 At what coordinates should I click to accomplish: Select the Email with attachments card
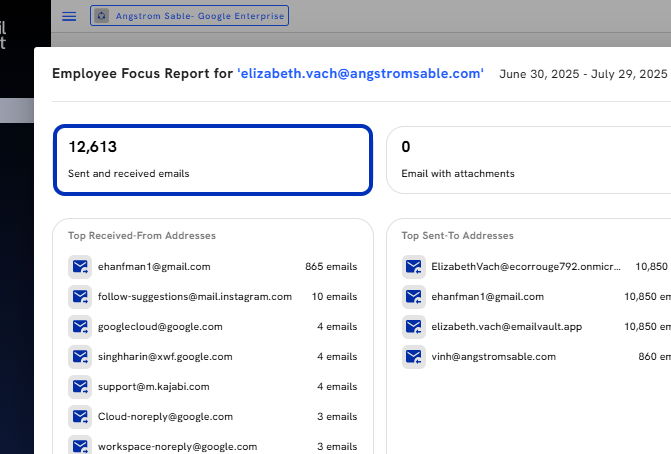(528, 160)
